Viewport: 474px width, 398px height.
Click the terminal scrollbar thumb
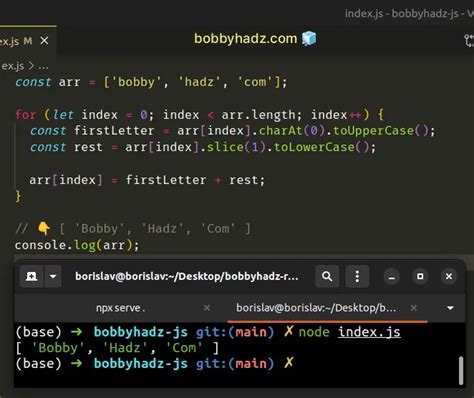click(461, 371)
